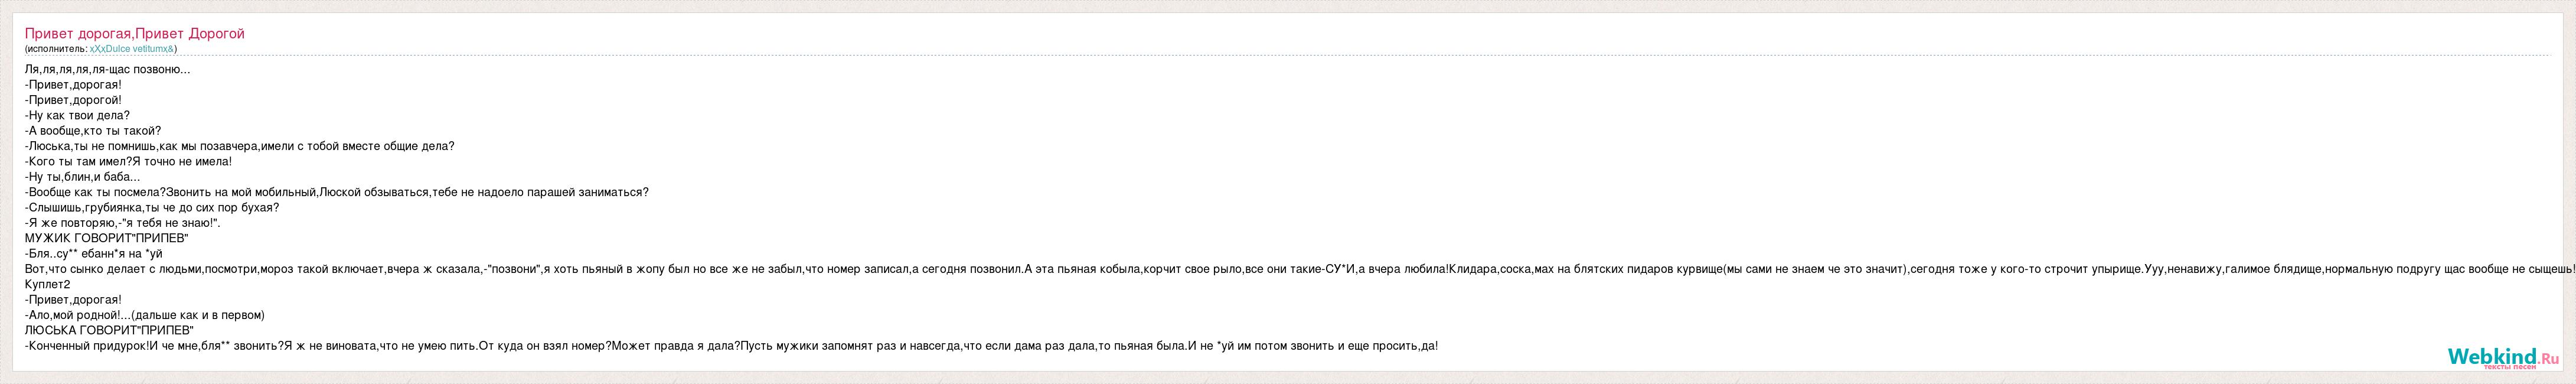This screenshot has height=384, width=2576.
Task: Click the final line starting "-Конченный придурок!"
Action: (x=731, y=346)
